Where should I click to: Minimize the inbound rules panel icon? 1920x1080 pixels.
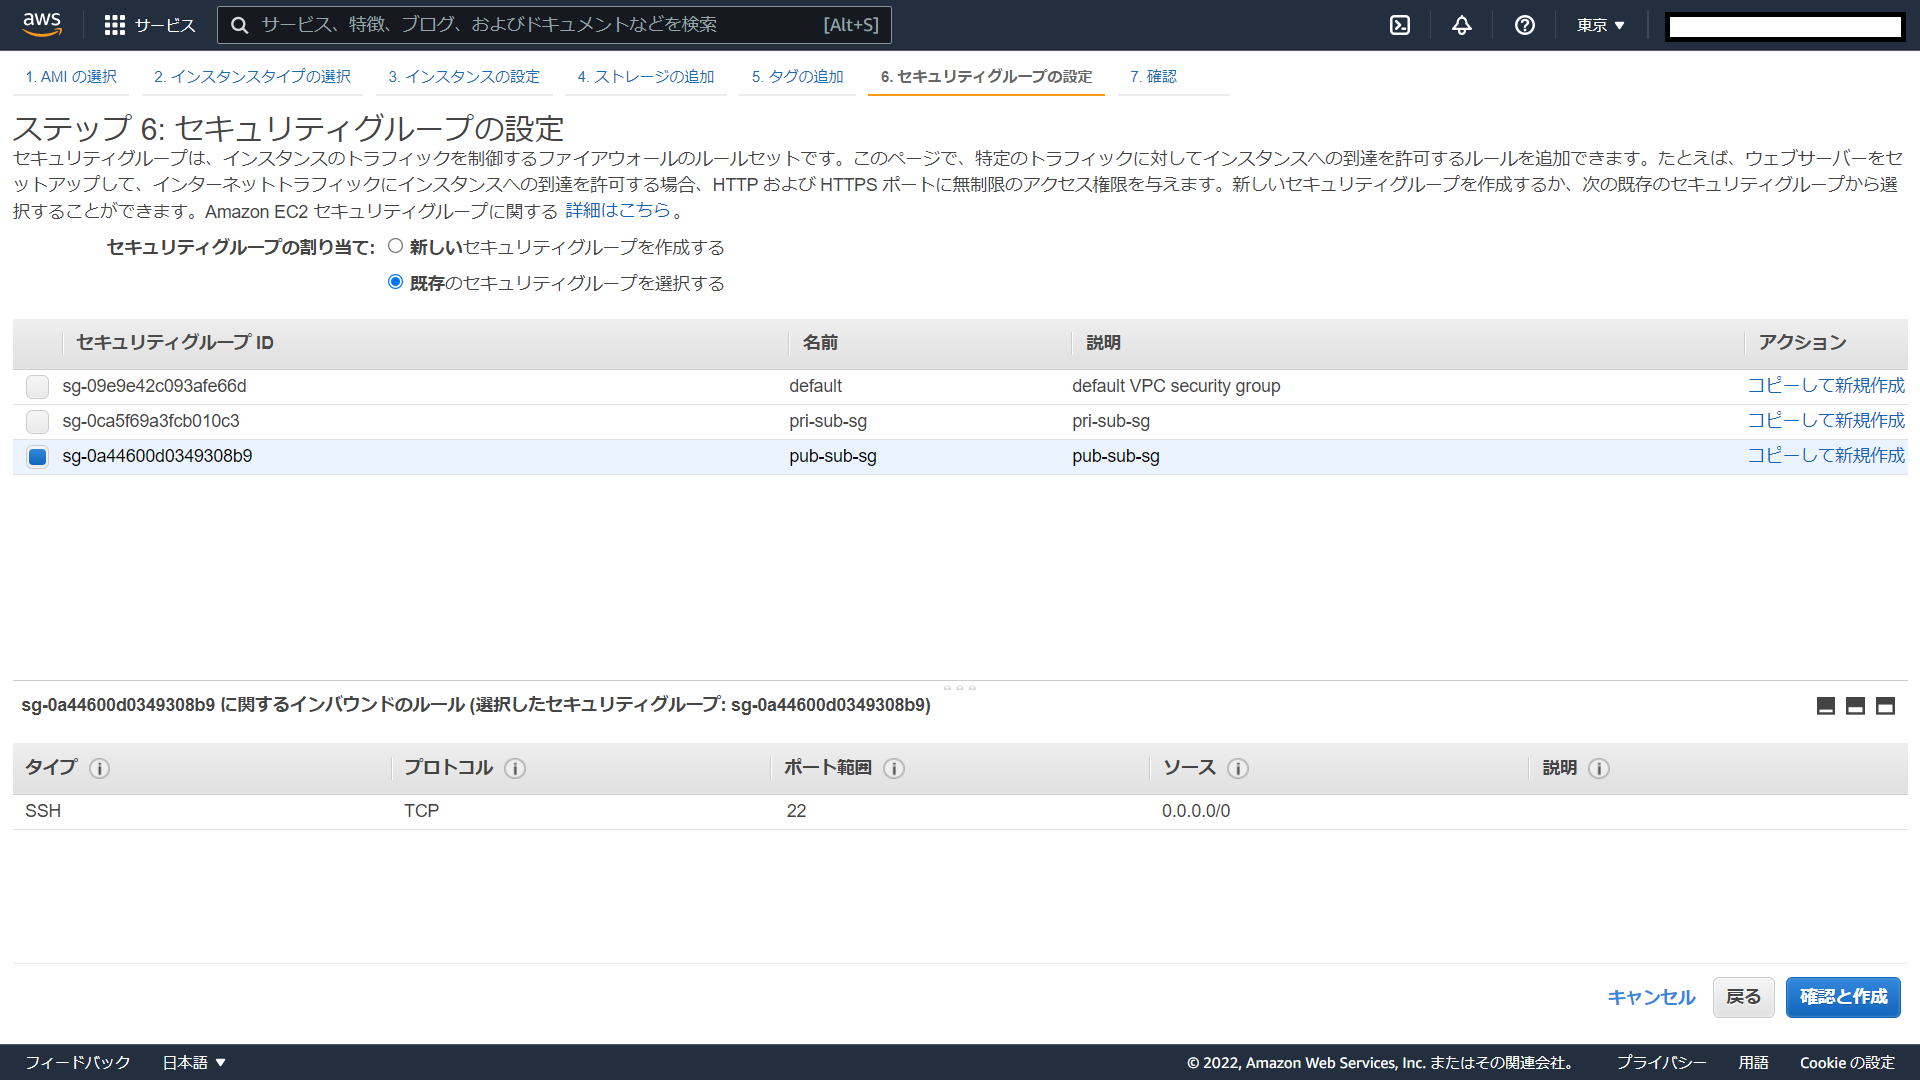pyautogui.click(x=1825, y=706)
